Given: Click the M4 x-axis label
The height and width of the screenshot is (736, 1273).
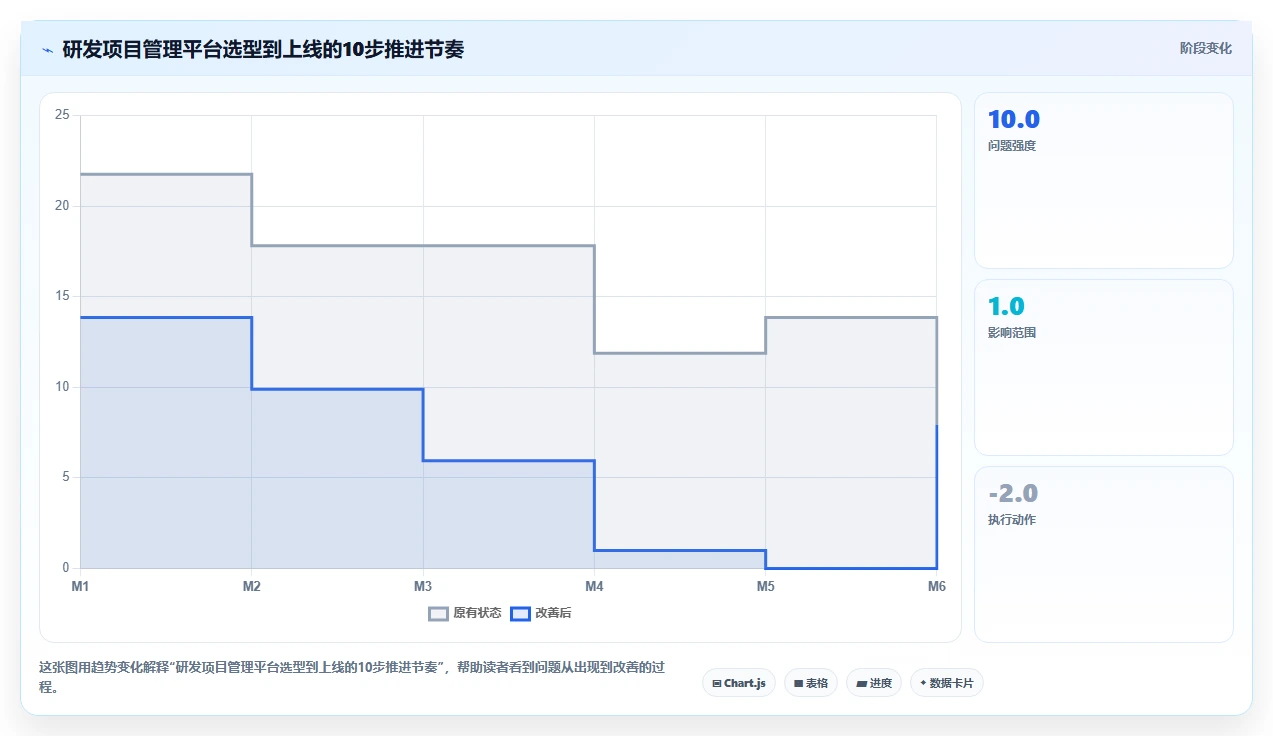Looking at the screenshot, I should click(x=594, y=586).
